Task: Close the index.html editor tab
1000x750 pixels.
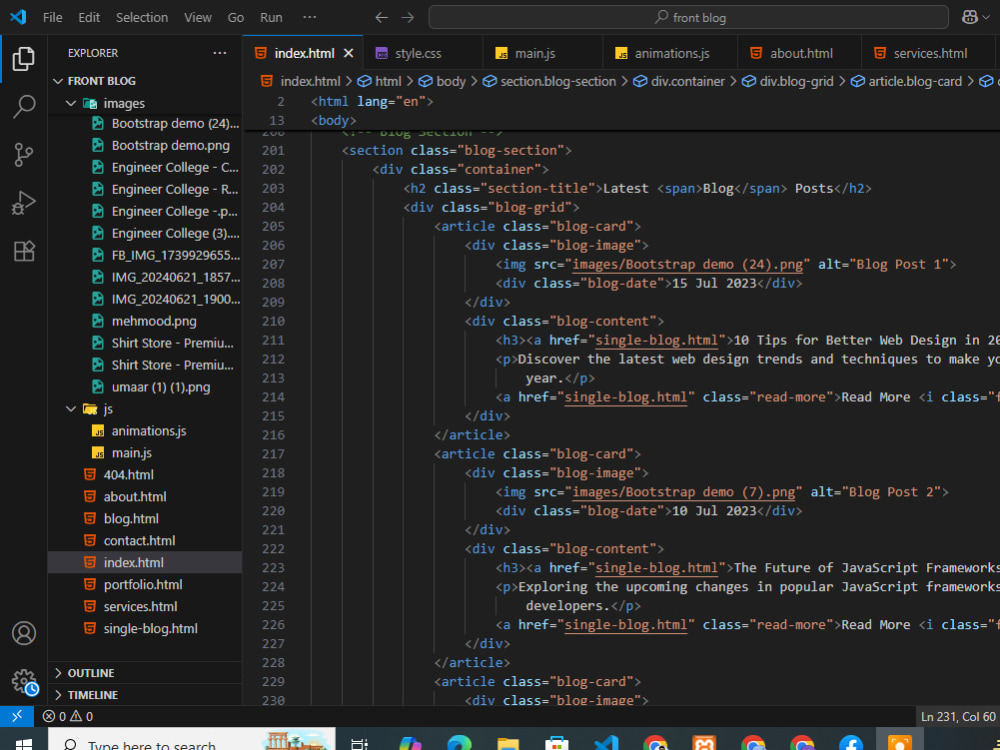Action: click(348, 54)
